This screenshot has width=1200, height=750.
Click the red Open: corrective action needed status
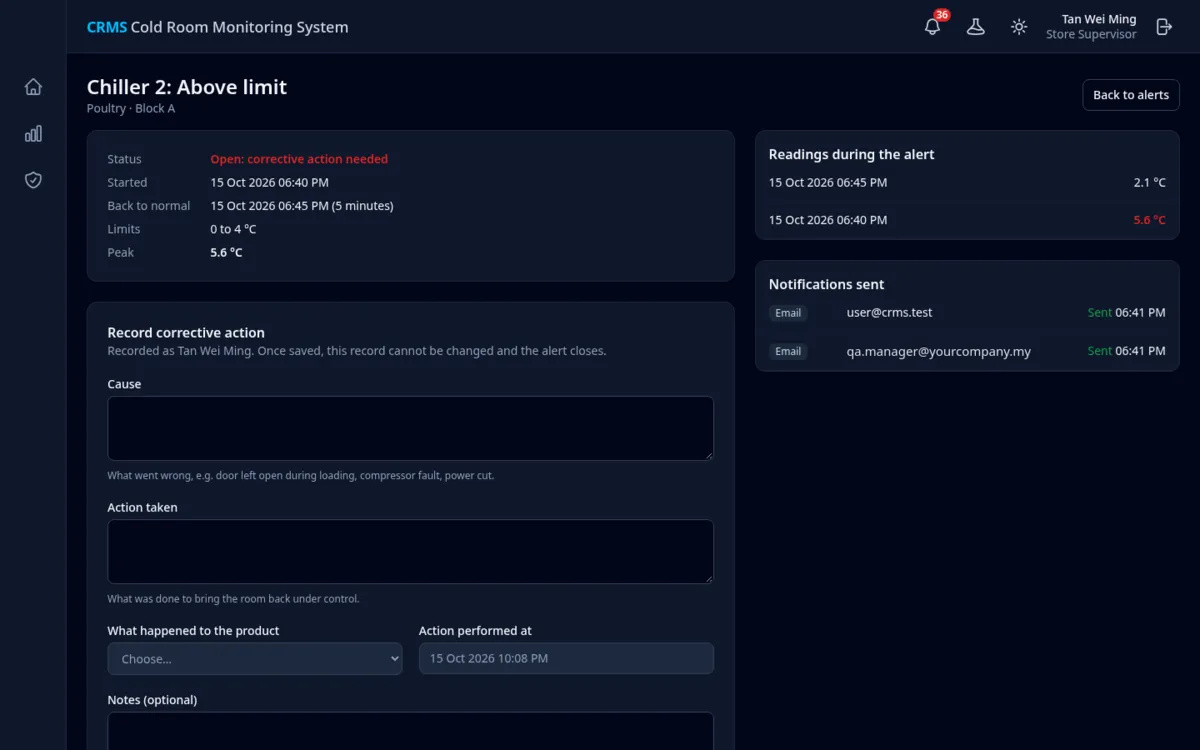[x=299, y=159]
